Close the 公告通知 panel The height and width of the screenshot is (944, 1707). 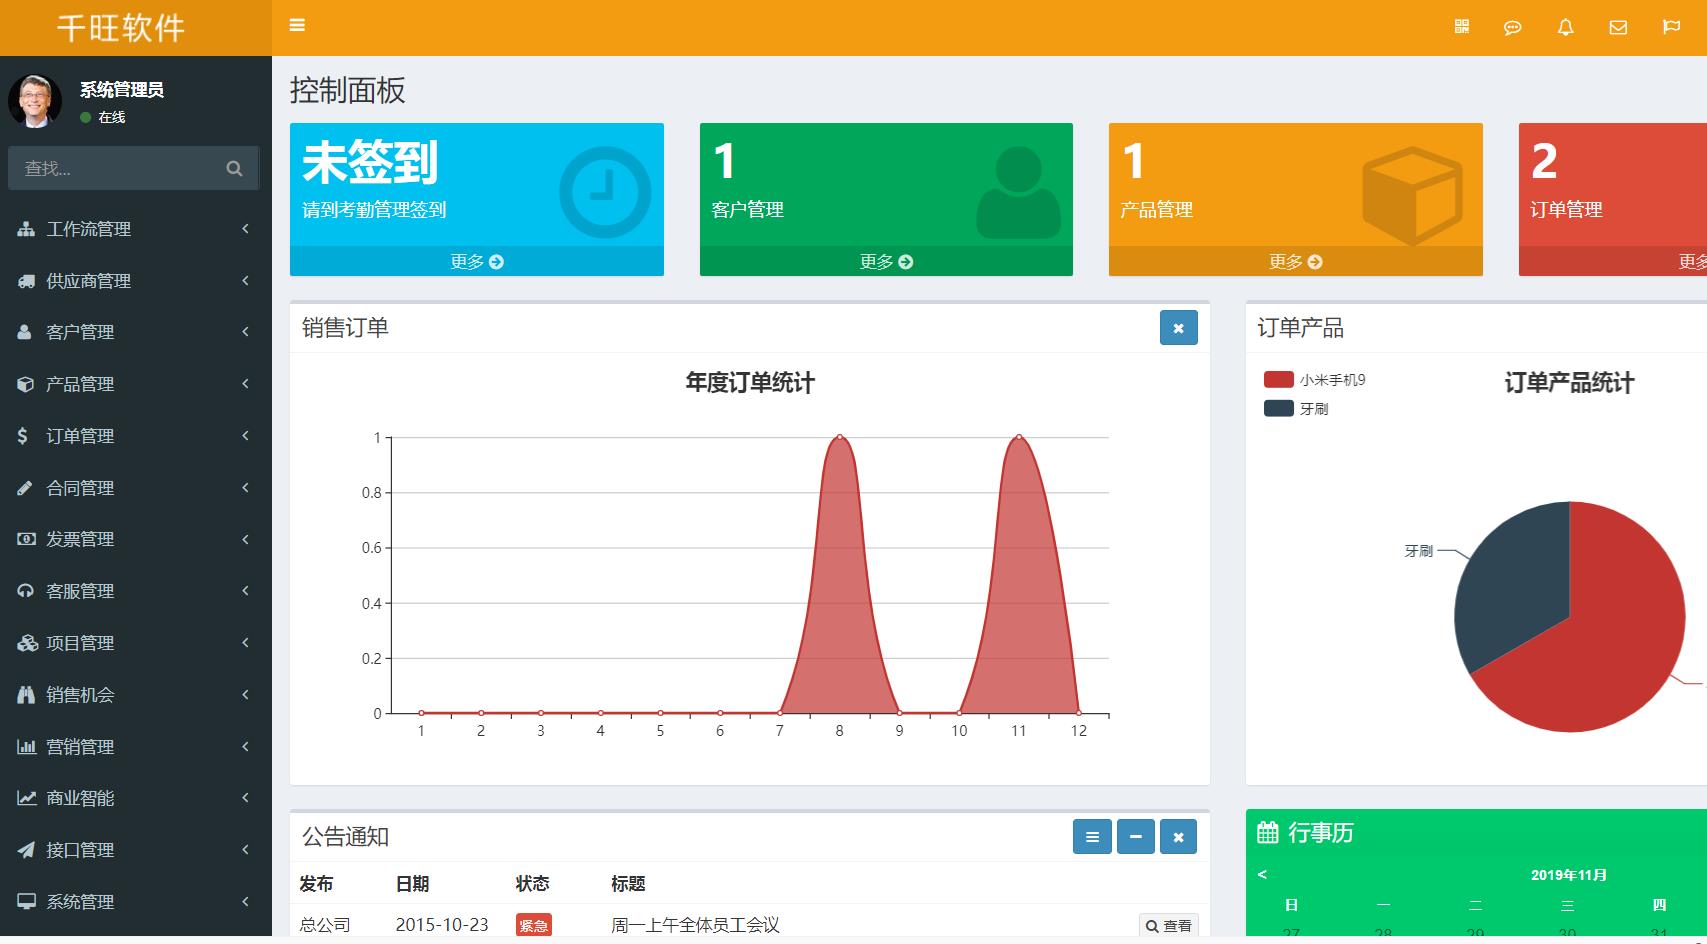click(1179, 837)
